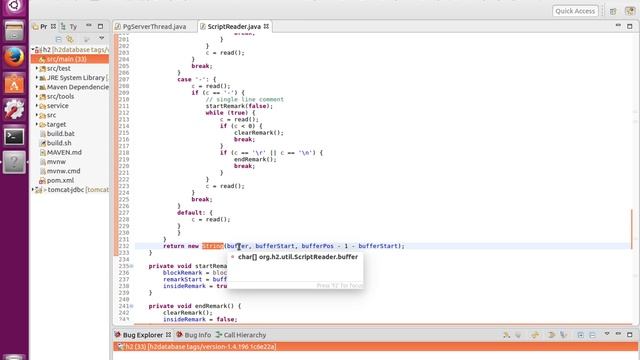Expand the service folder

tap(37, 106)
